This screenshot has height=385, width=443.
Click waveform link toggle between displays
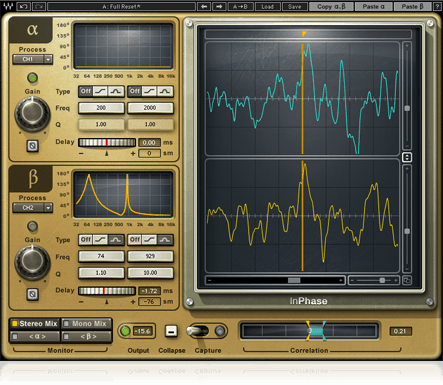[x=407, y=157]
